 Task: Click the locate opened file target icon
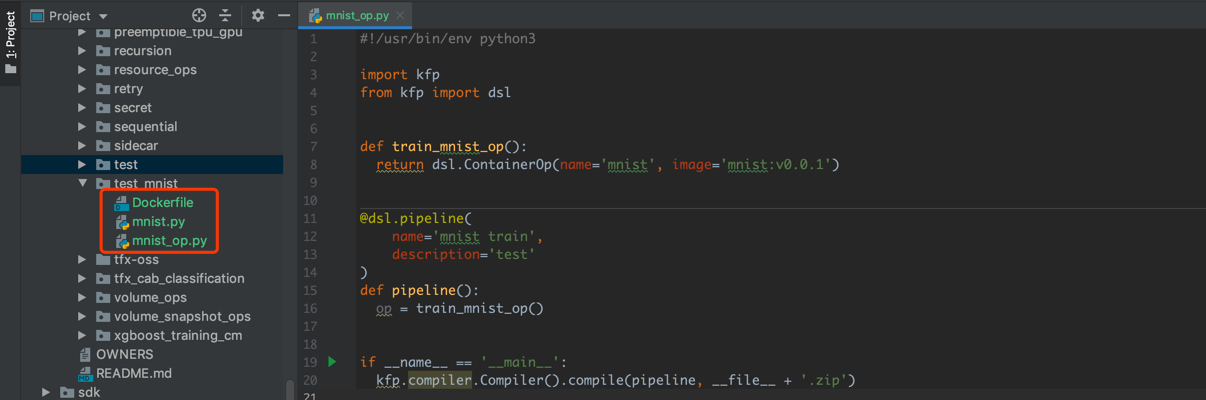coord(199,15)
